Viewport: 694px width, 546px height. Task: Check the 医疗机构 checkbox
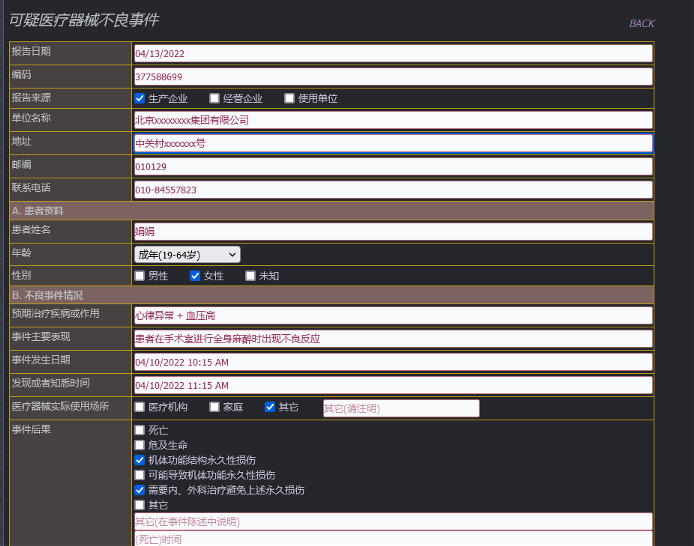tap(140, 407)
